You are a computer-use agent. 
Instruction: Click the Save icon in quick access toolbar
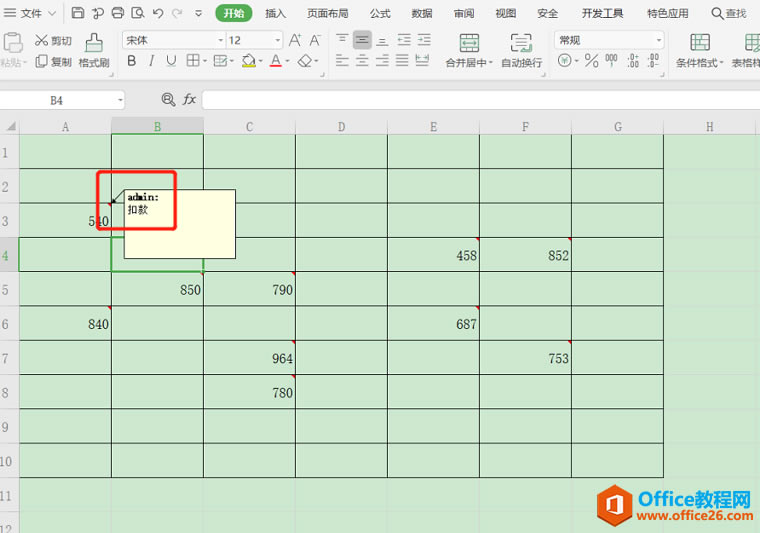click(x=78, y=13)
